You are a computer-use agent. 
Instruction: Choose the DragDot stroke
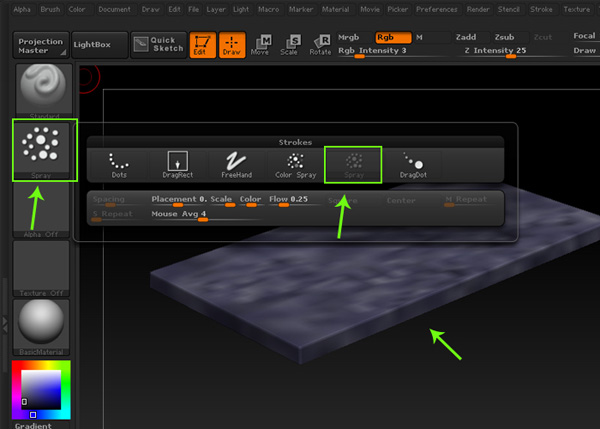[413, 165]
